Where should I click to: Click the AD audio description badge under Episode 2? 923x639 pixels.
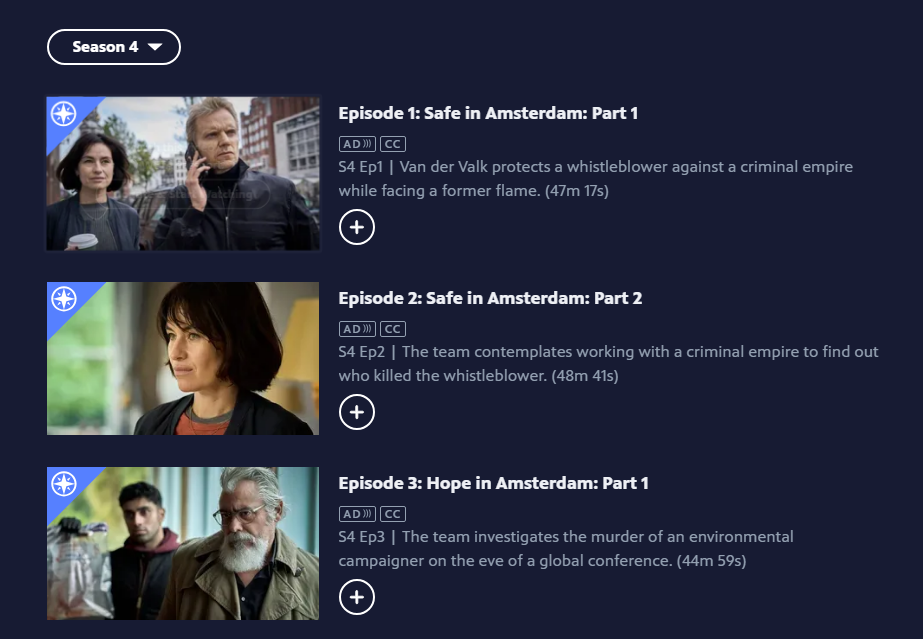[x=357, y=329]
